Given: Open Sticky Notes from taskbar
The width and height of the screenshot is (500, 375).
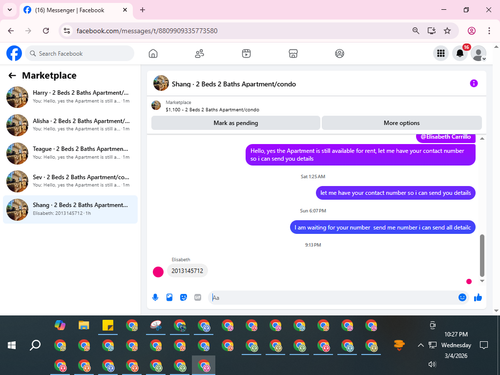Looking at the screenshot, I should click(108, 325).
